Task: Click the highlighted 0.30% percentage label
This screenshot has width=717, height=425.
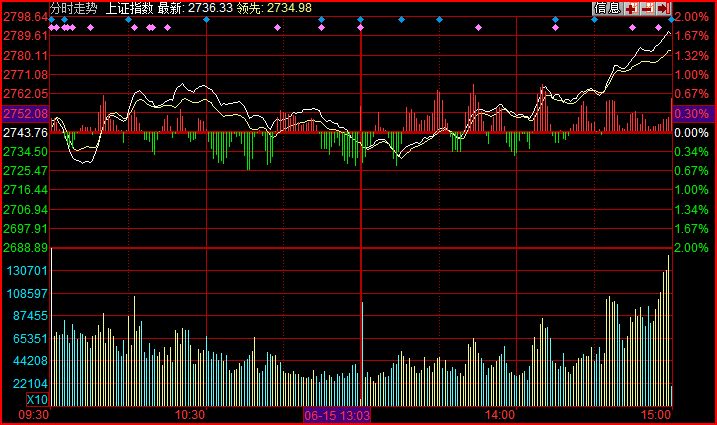Action: pyautogui.click(x=691, y=113)
